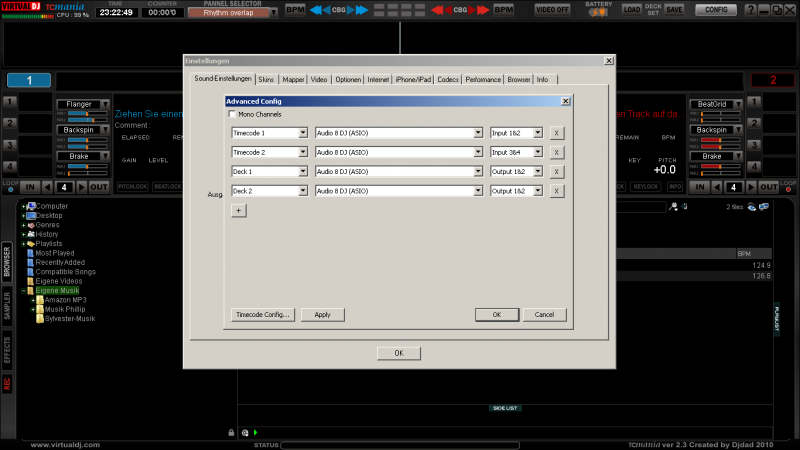Adjust left deck Flanger parameter slider
The width and height of the screenshot is (800, 450).
(x=87, y=113)
